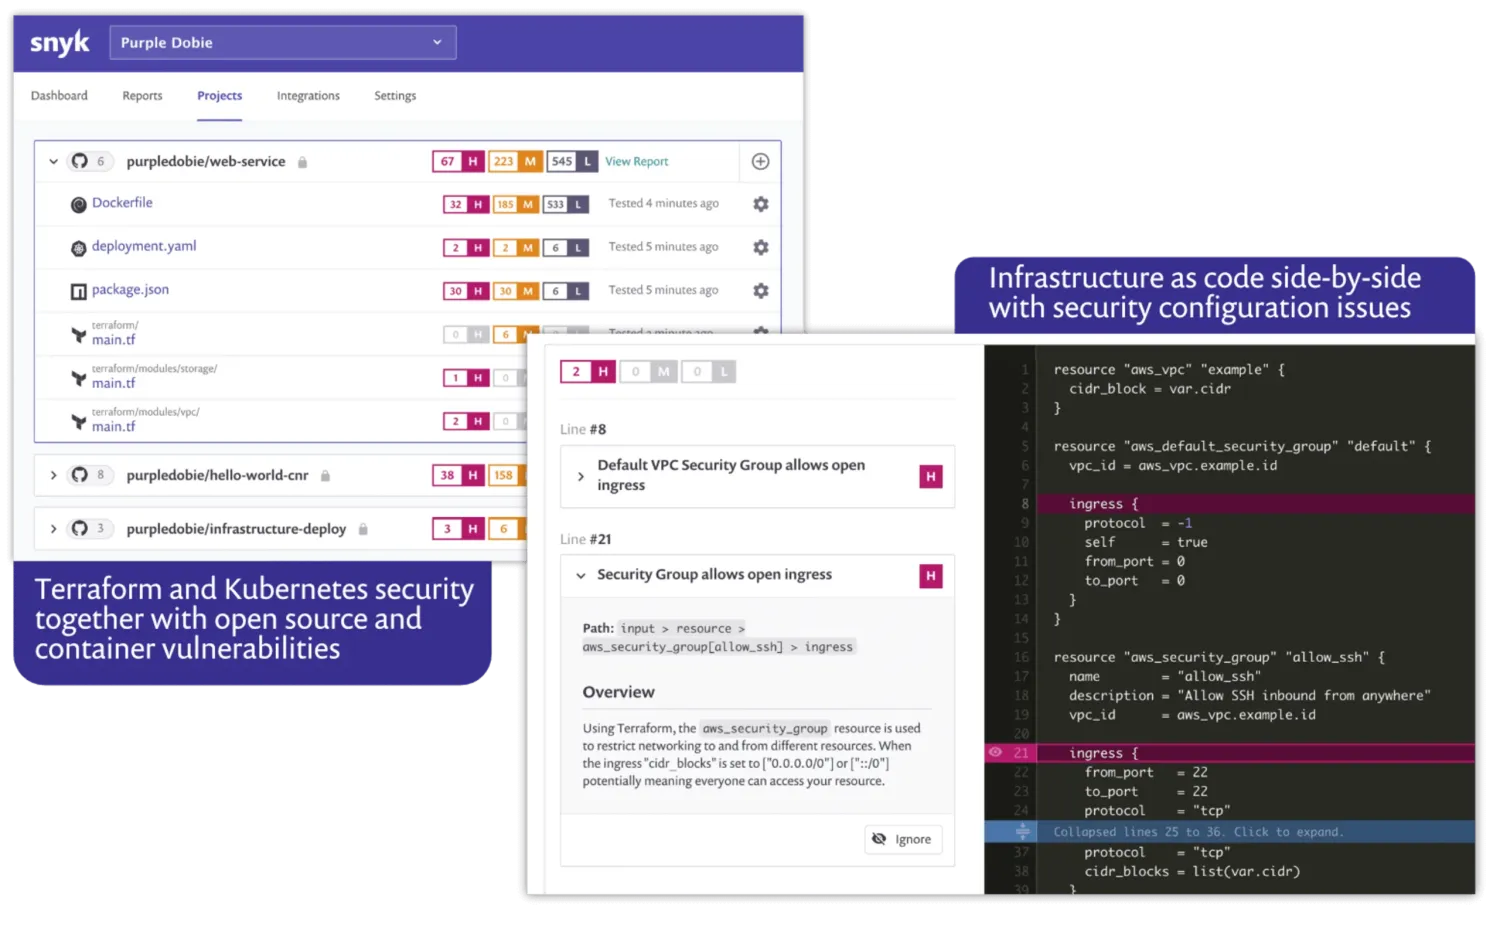1500x925 pixels.
Task: Click 'aws_security_group[allow_ssh]' path segment
Action: [x=683, y=647]
